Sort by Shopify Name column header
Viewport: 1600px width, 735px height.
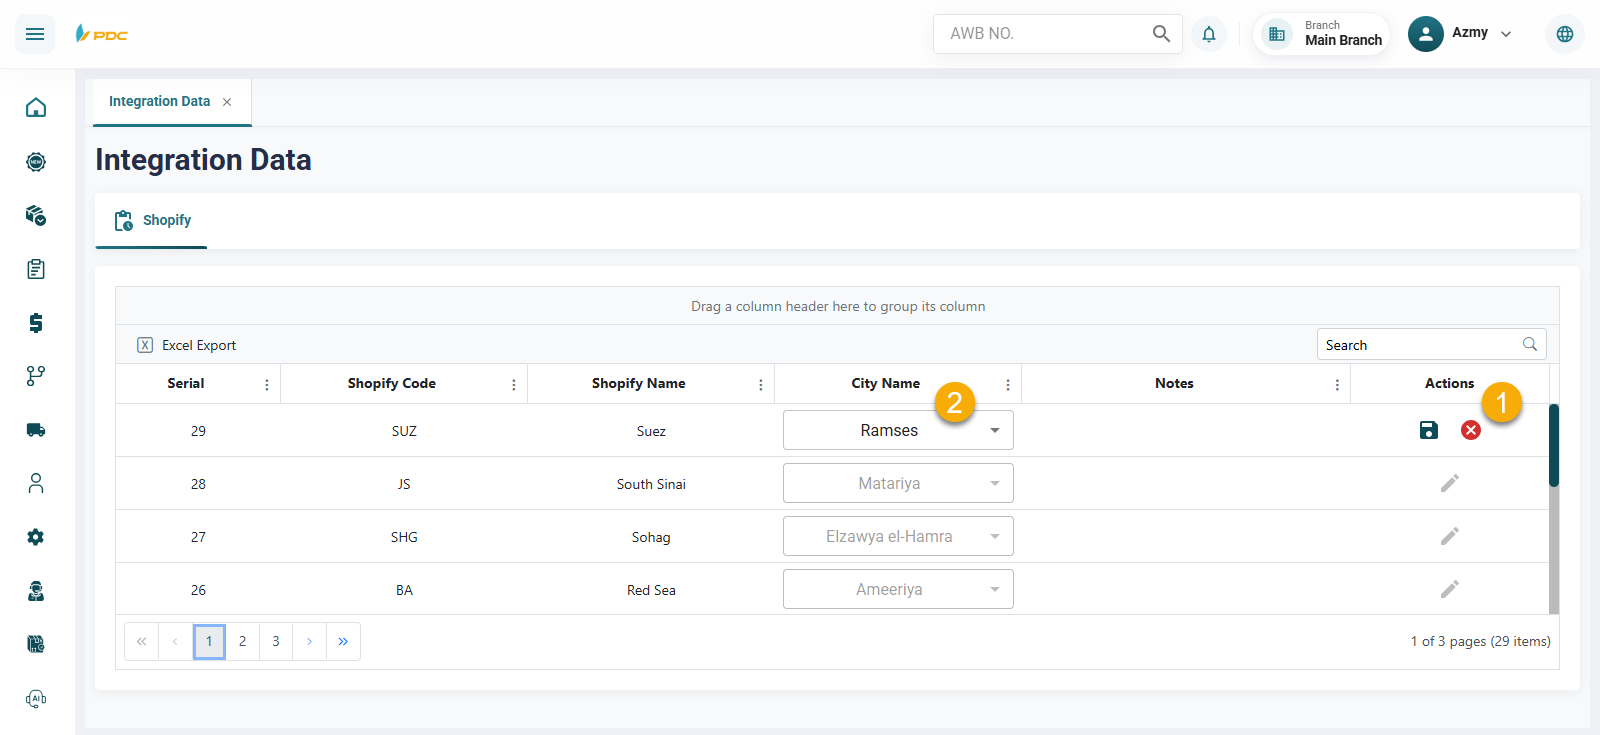click(x=639, y=383)
